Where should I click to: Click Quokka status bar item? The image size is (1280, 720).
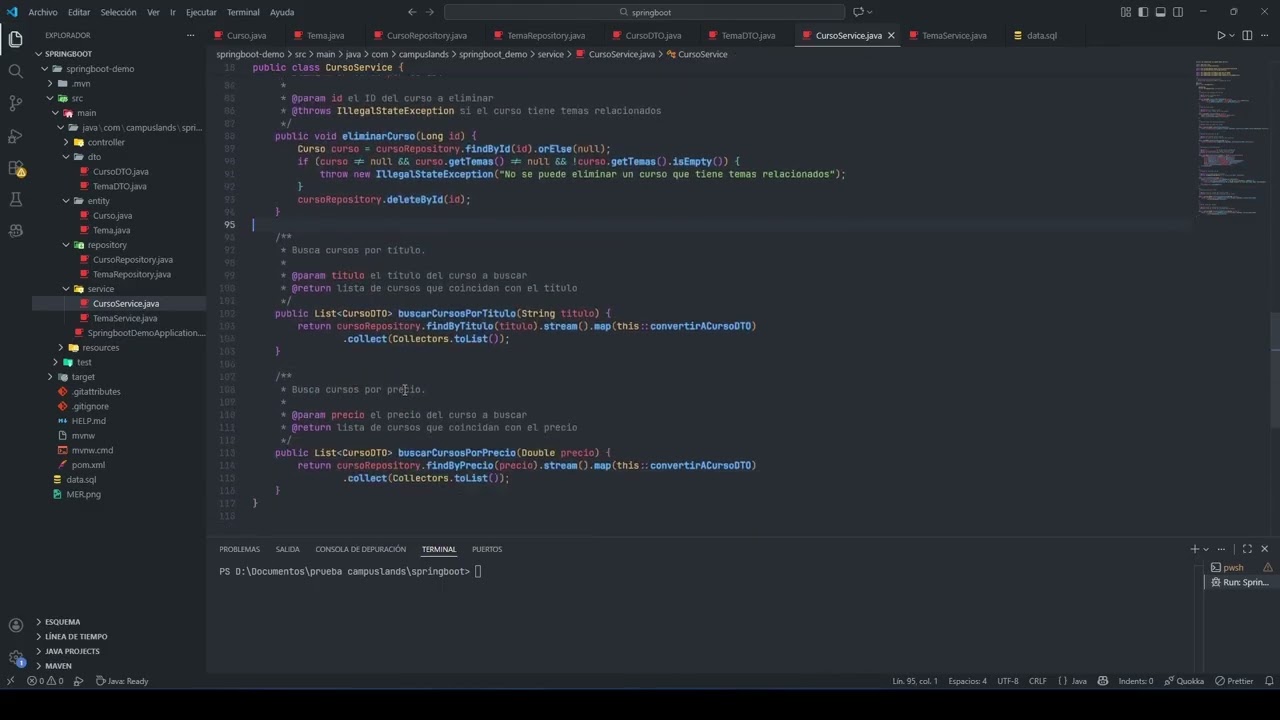(1184, 681)
